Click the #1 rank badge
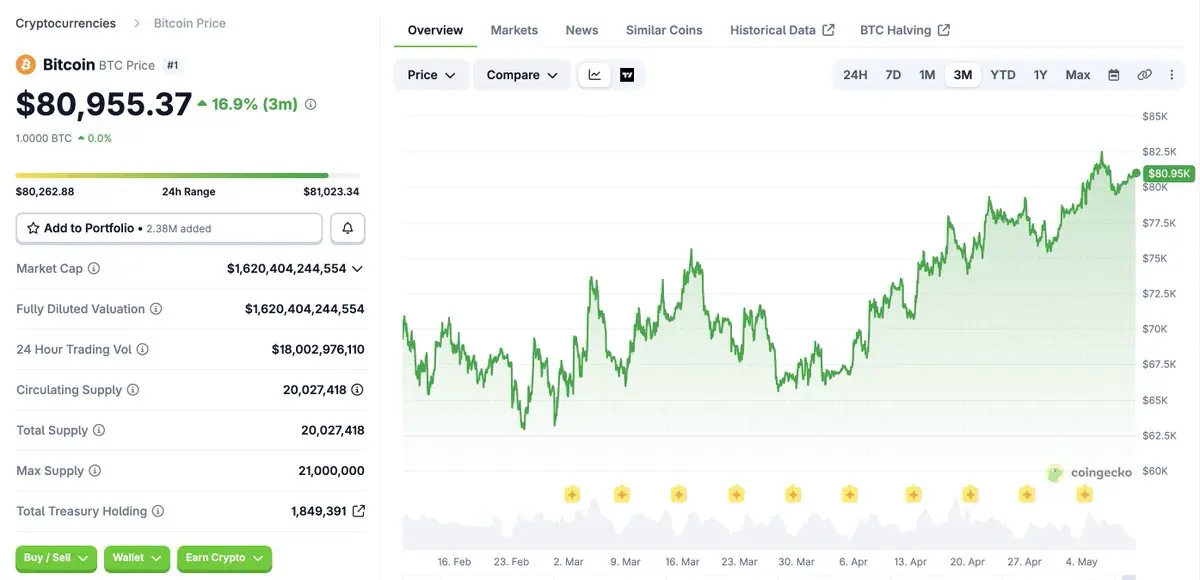Image resolution: width=1200 pixels, height=580 pixels. pyautogui.click(x=172, y=65)
